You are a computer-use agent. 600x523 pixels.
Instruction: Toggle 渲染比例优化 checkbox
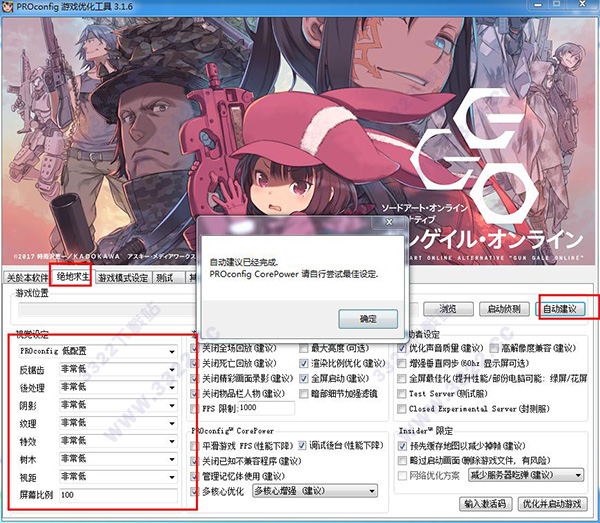(x=304, y=363)
